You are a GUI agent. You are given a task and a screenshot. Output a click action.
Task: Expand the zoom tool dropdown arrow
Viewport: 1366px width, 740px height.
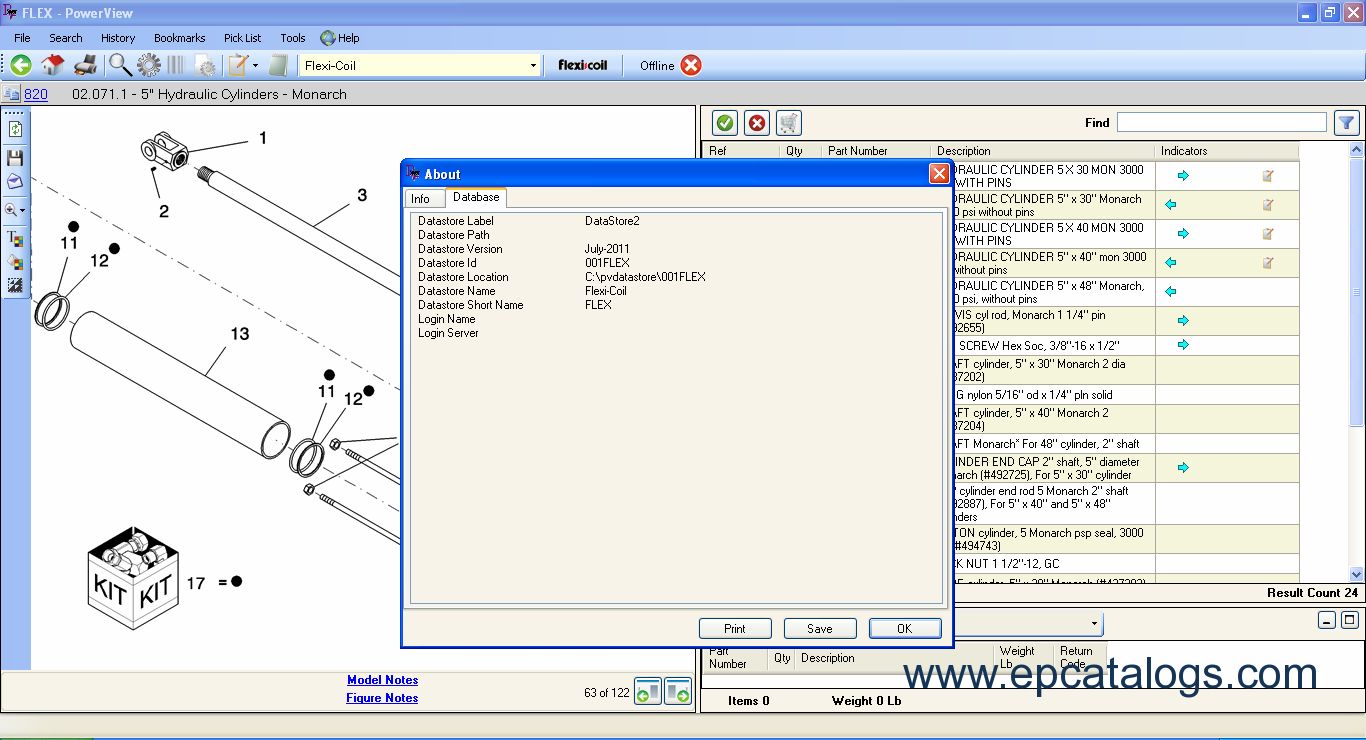[23, 211]
